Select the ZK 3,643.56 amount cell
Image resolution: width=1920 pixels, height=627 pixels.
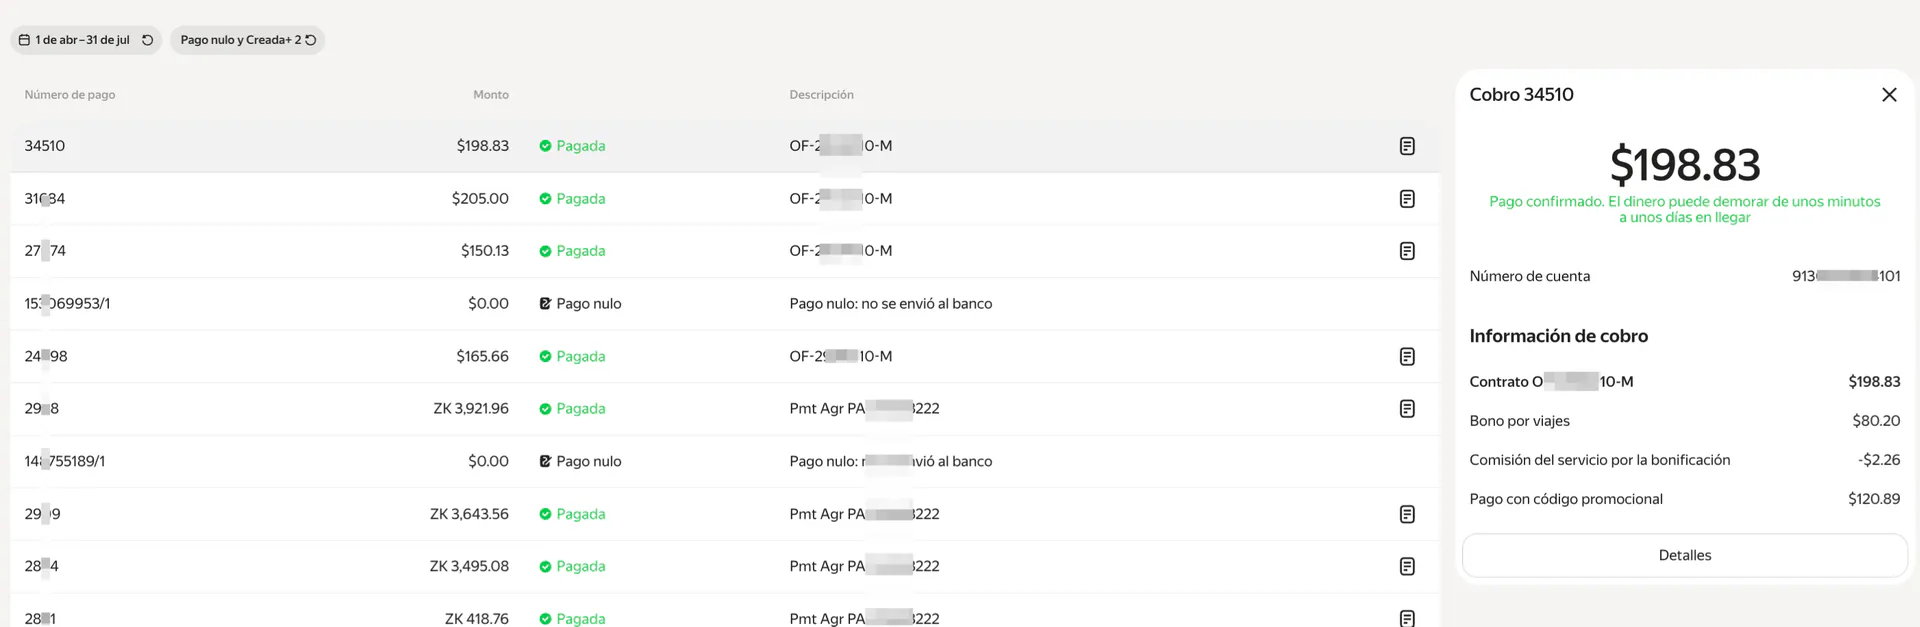pos(469,514)
